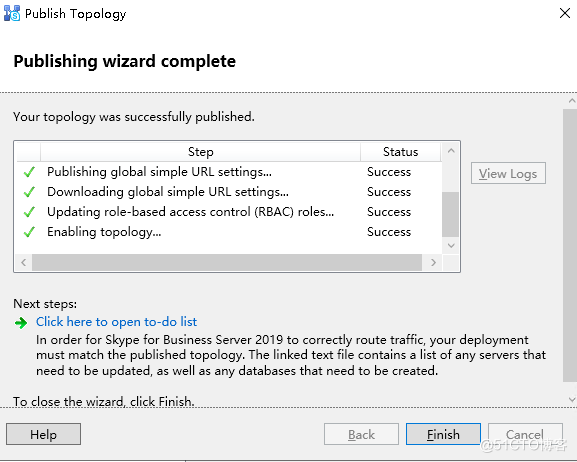This screenshot has height=462, width=577.
Task: Click the View Logs button
Action: [x=508, y=173]
